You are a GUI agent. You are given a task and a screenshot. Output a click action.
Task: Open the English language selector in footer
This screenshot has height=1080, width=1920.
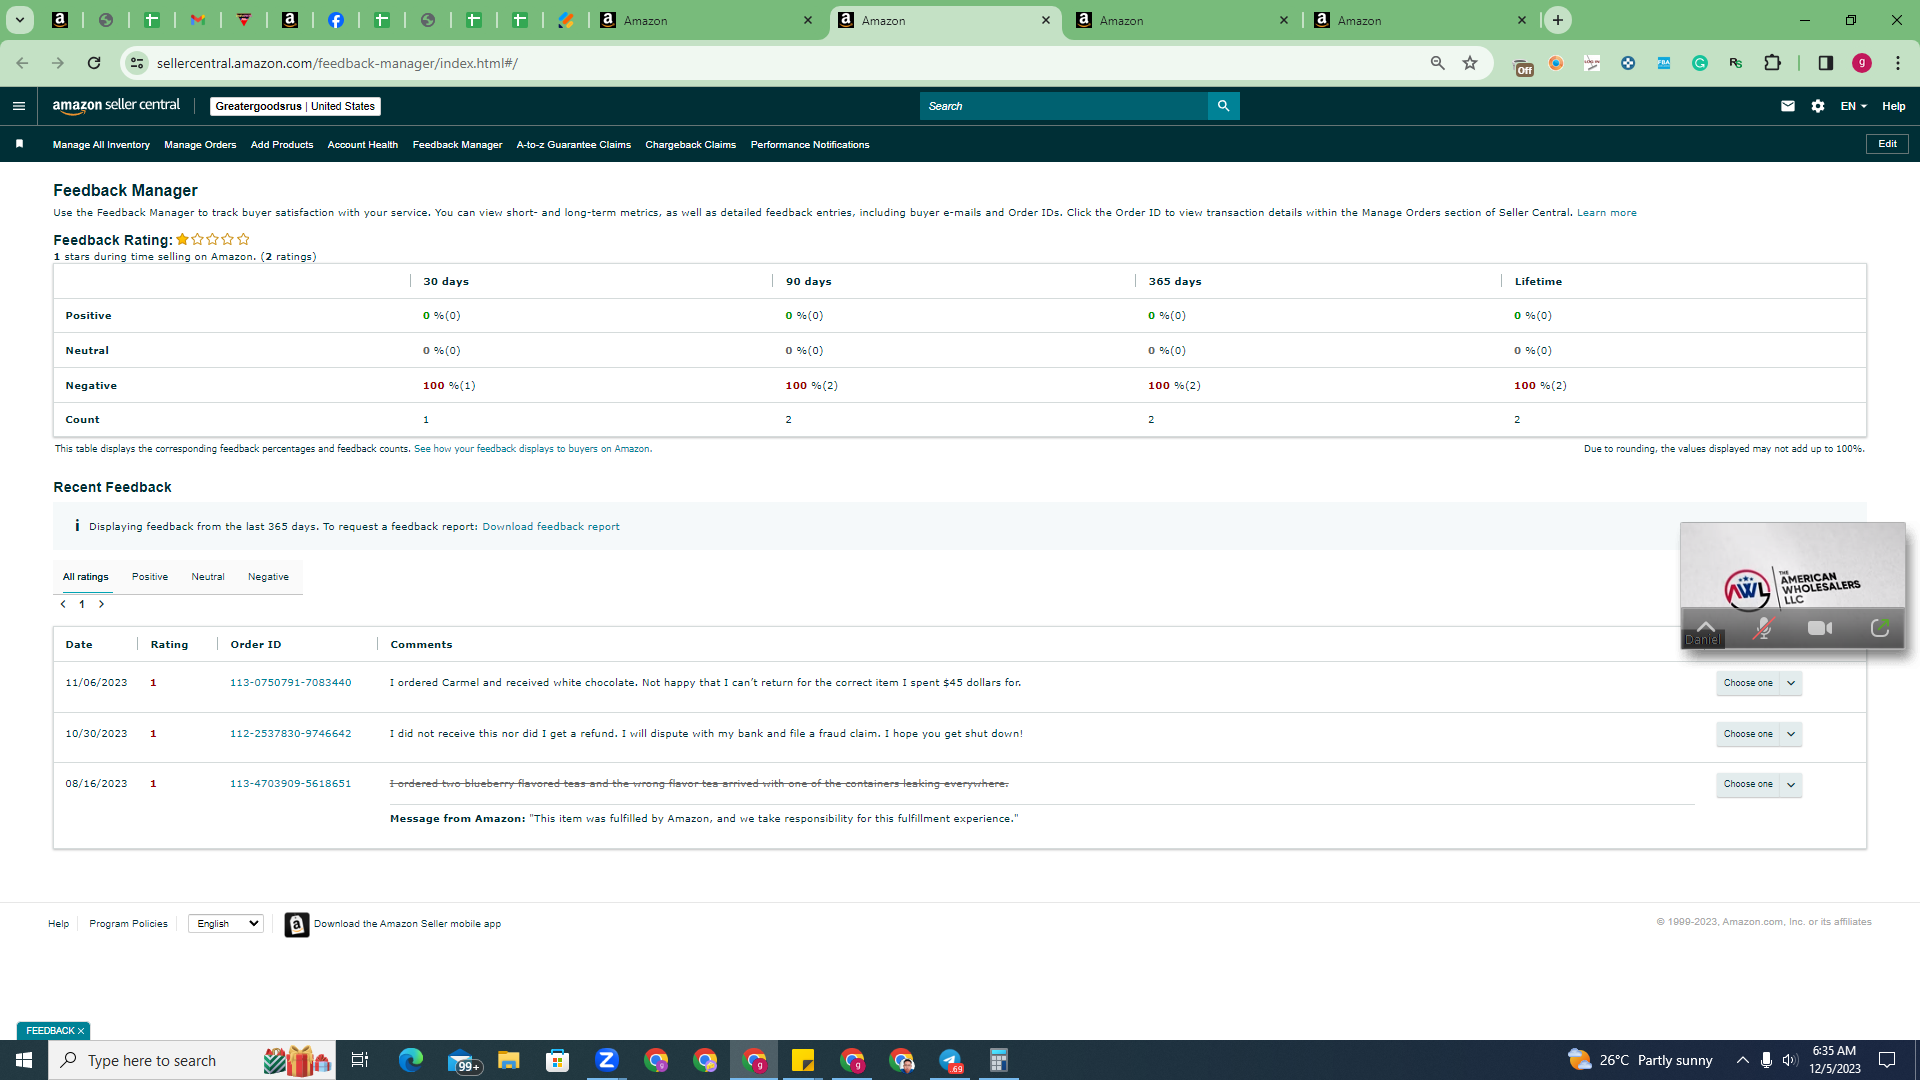pos(226,924)
